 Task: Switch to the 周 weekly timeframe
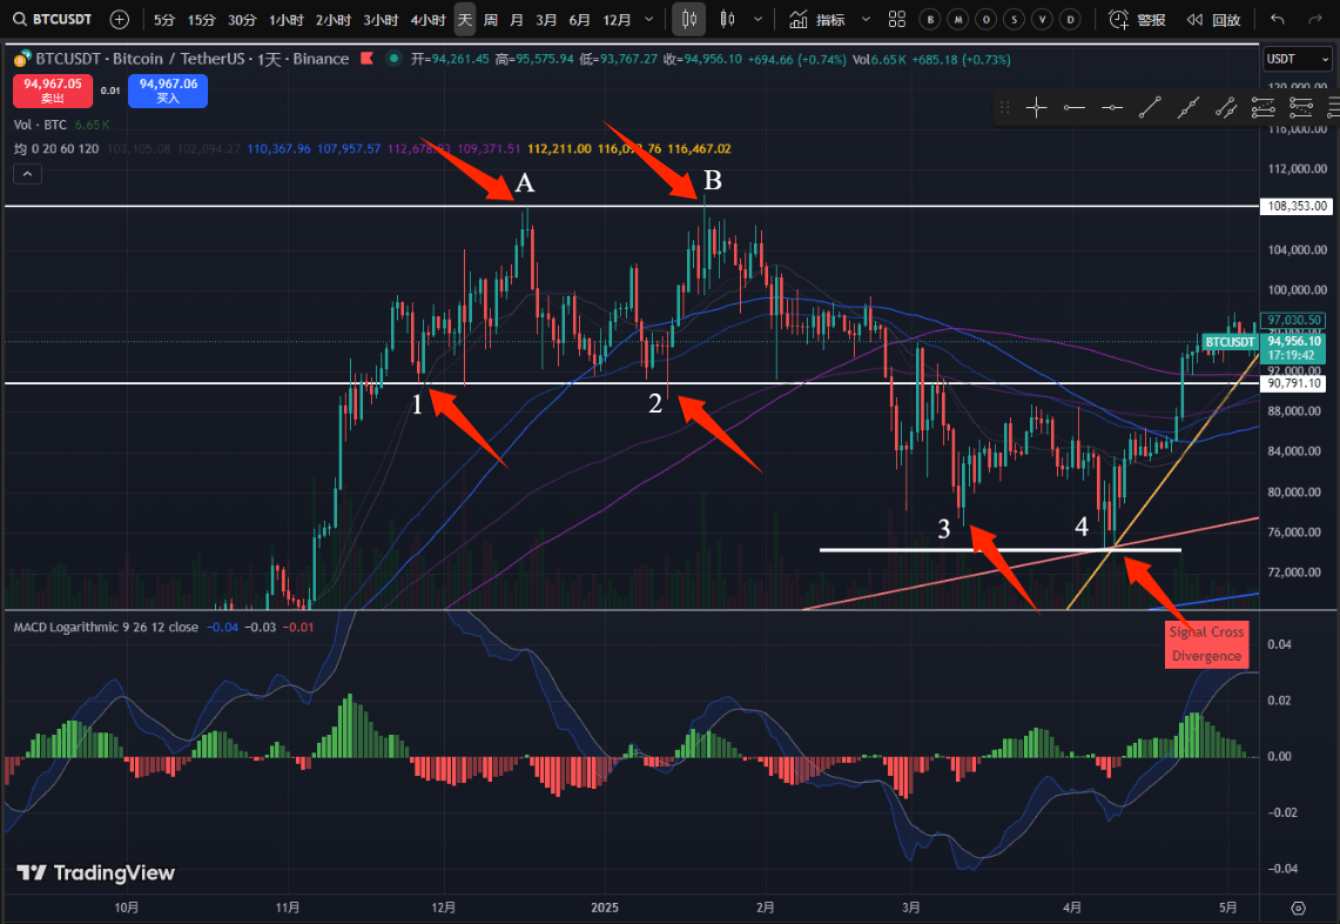pyautogui.click(x=490, y=19)
